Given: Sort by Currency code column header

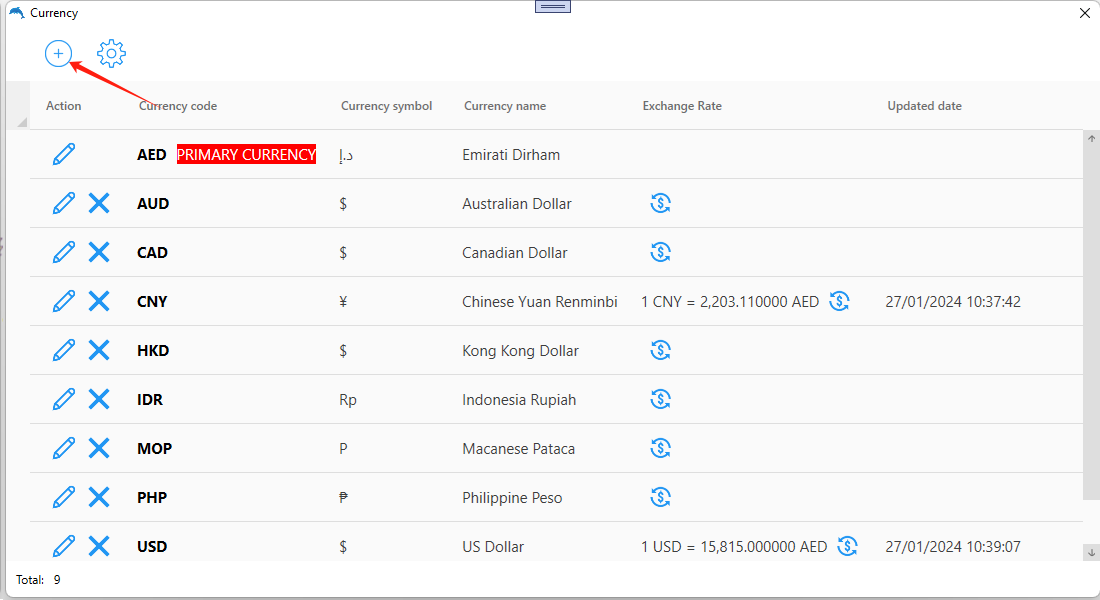Looking at the screenshot, I should tap(178, 106).
